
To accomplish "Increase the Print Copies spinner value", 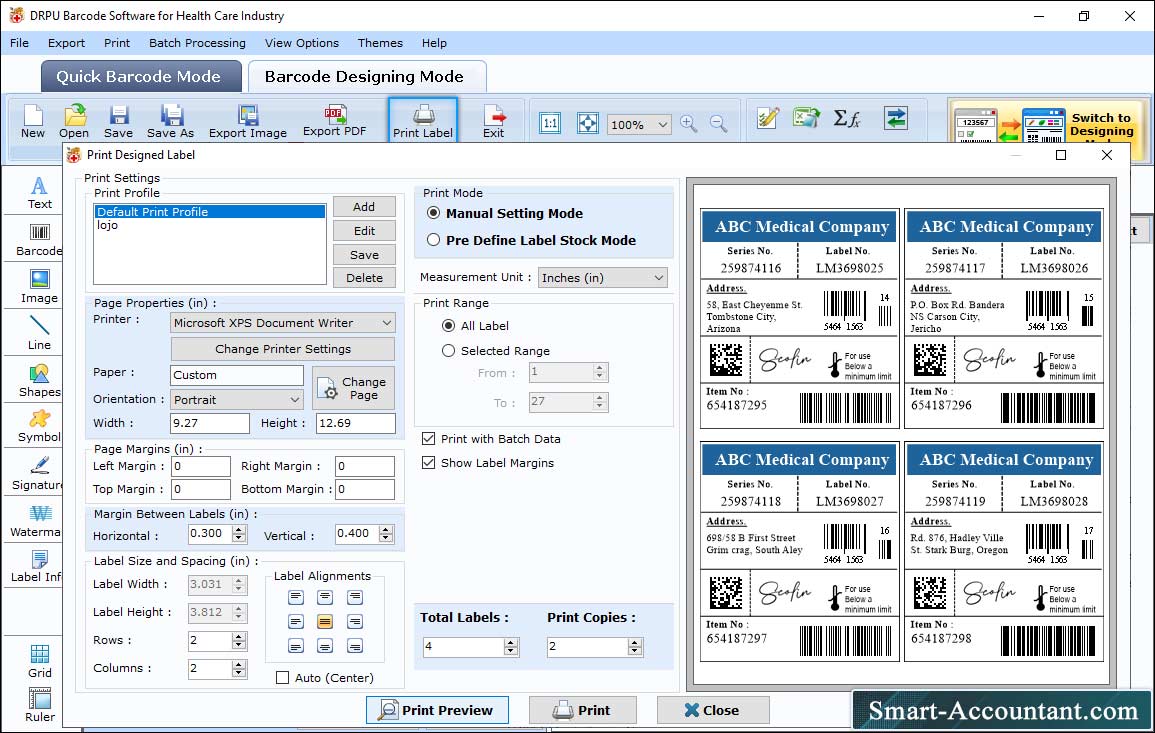I will click(635, 643).
